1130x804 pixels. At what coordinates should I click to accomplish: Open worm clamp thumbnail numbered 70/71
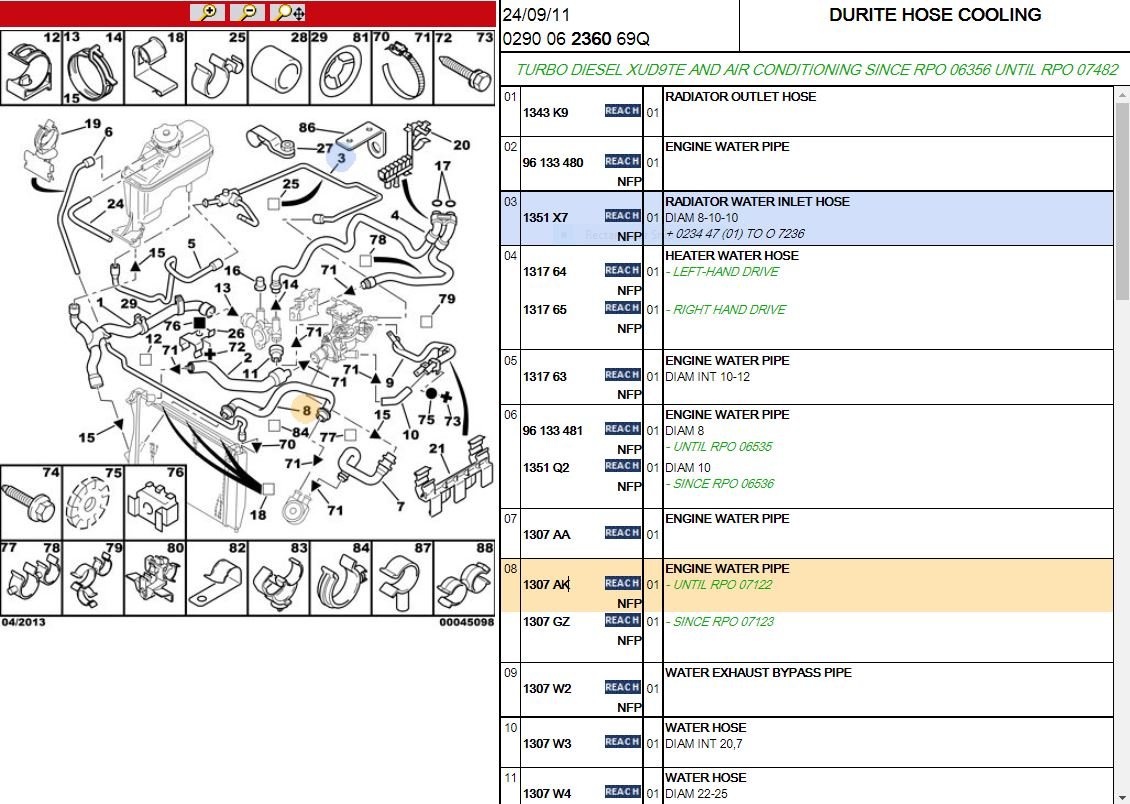(x=403, y=68)
